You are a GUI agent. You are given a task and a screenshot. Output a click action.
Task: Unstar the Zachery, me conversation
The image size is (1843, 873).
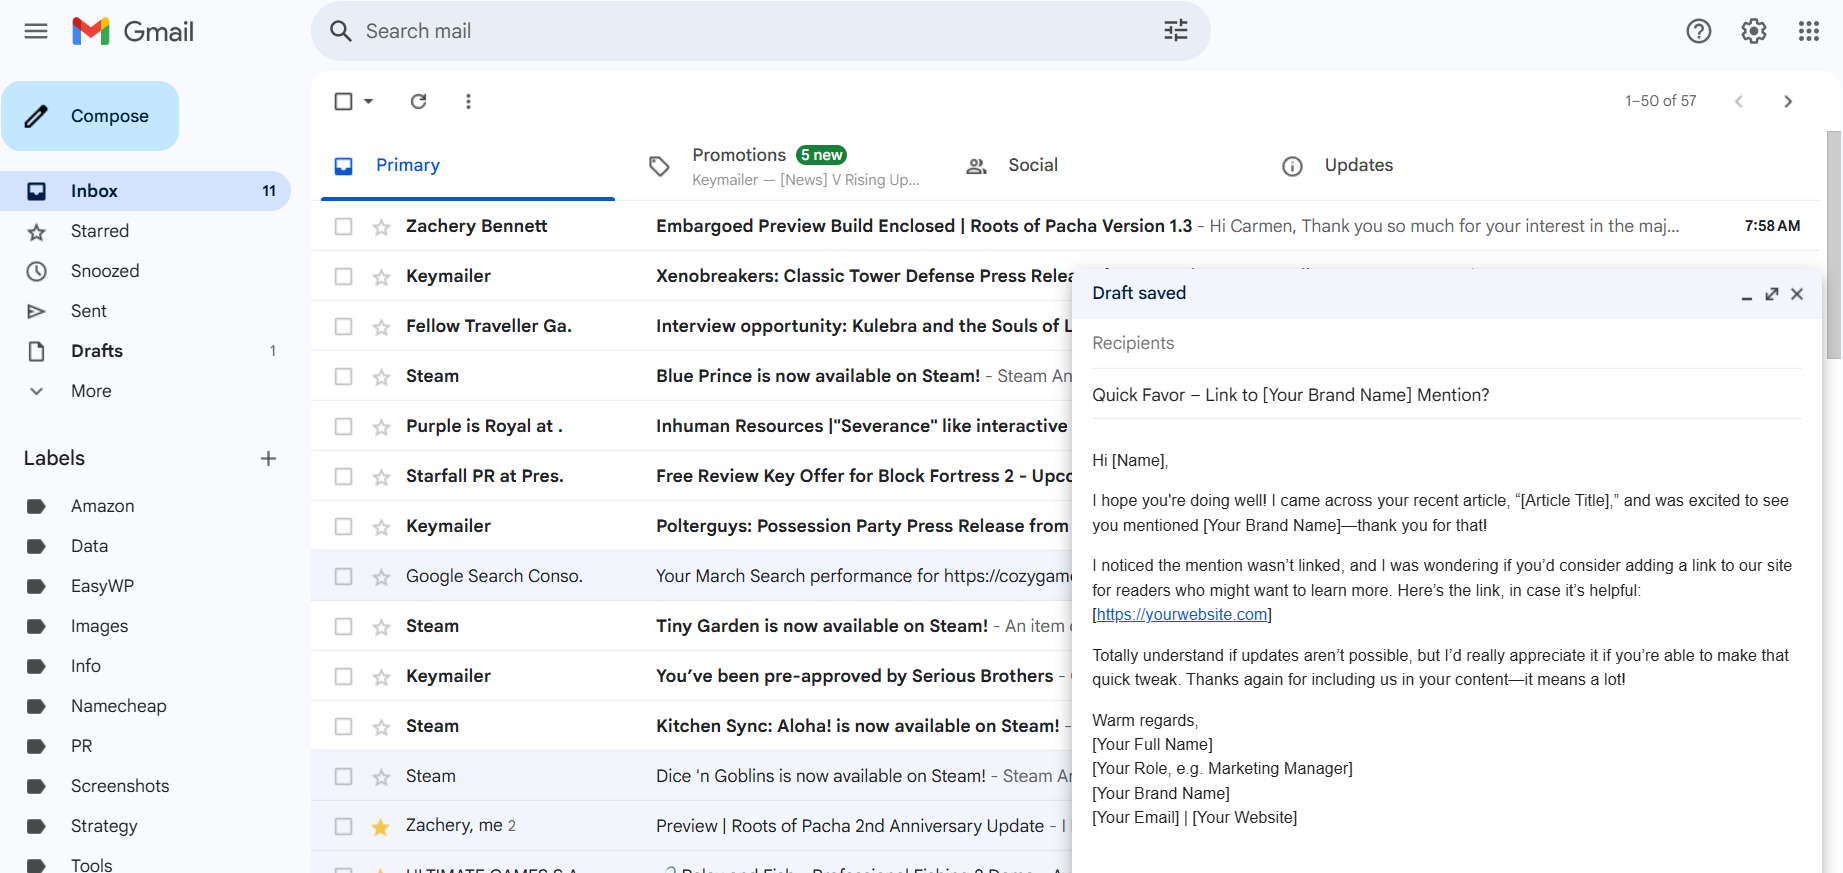point(381,827)
